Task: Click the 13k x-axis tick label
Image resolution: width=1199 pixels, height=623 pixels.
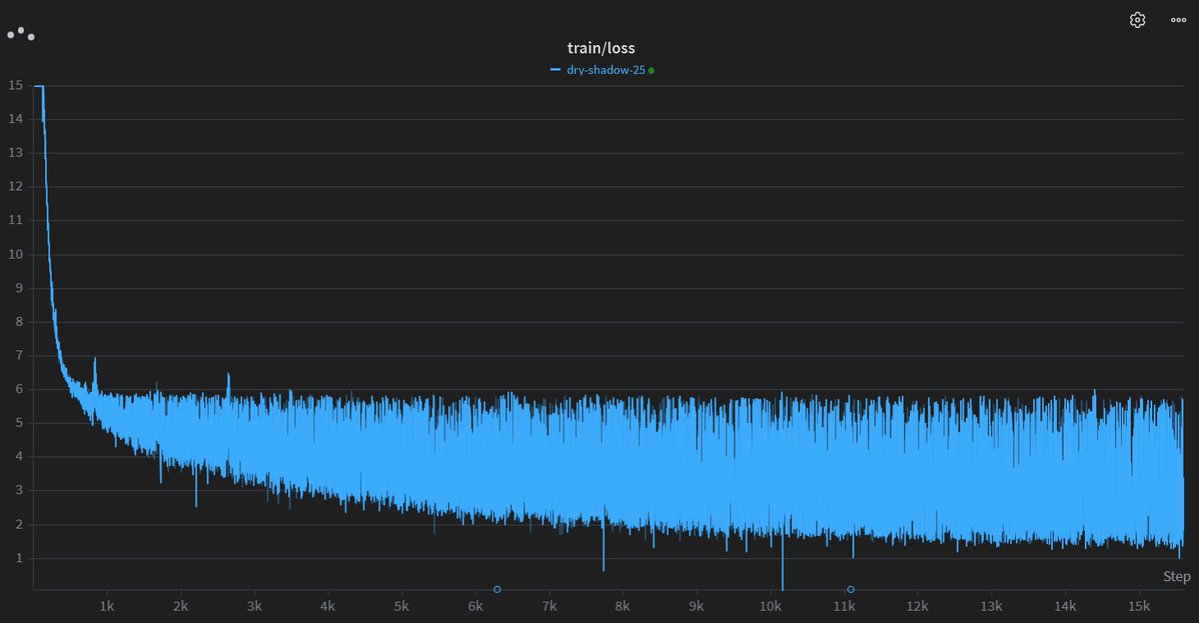Action: click(x=991, y=606)
